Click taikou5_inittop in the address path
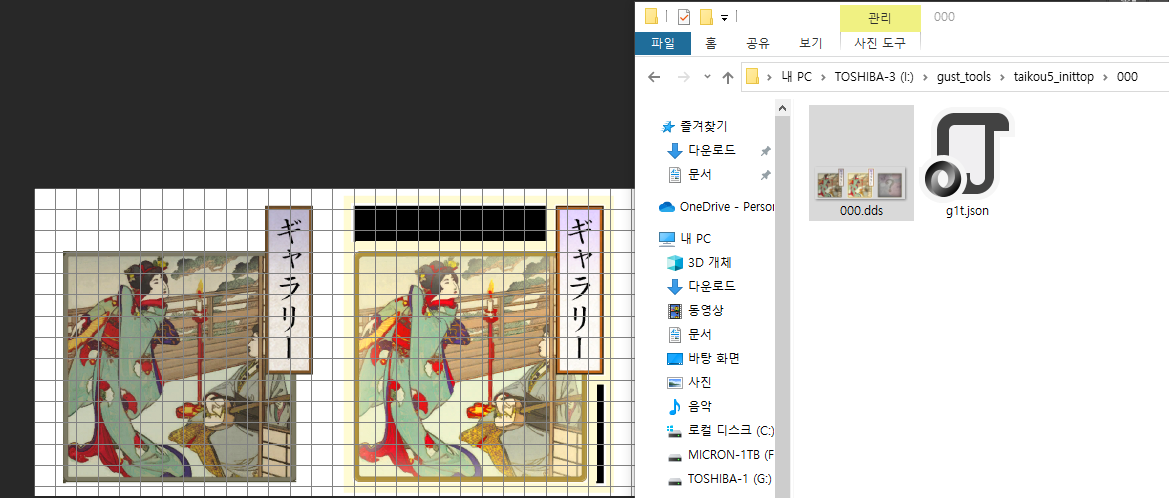This screenshot has height=498, width=1169. pyautogui.click(x=1053, y=77)
